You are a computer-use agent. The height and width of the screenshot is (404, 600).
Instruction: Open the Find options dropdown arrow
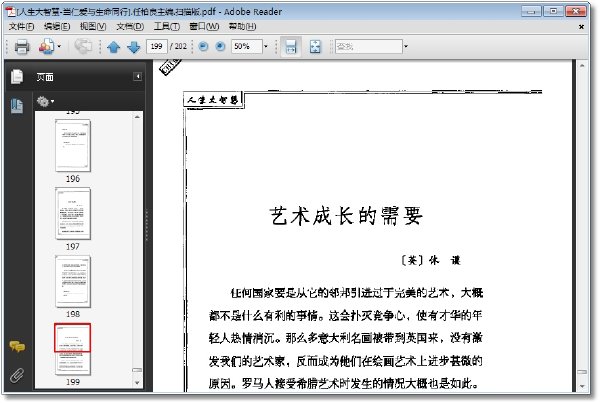406,47
